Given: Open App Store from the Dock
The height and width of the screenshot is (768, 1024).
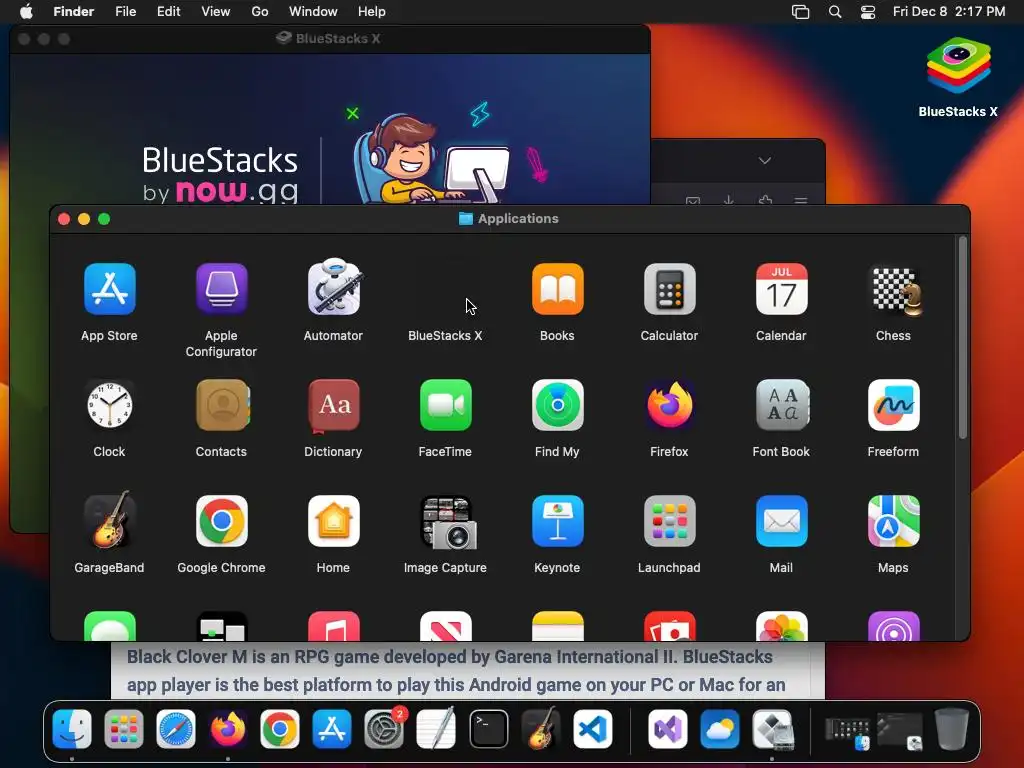Looking at the screenshot, I should tap(332, 729).
